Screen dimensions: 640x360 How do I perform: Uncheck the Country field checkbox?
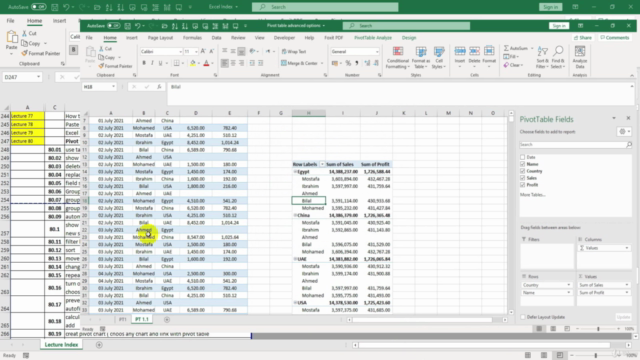pyautogui.click(x=522, y=171)
